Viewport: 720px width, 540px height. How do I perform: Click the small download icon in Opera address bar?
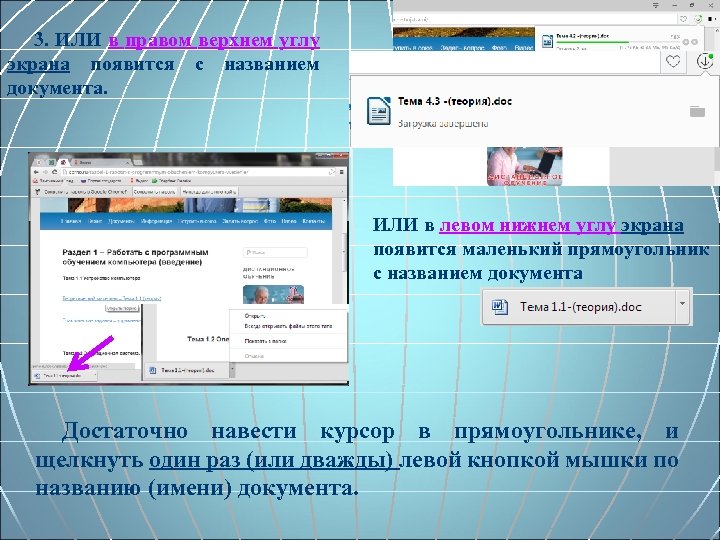tap(698, 19)
